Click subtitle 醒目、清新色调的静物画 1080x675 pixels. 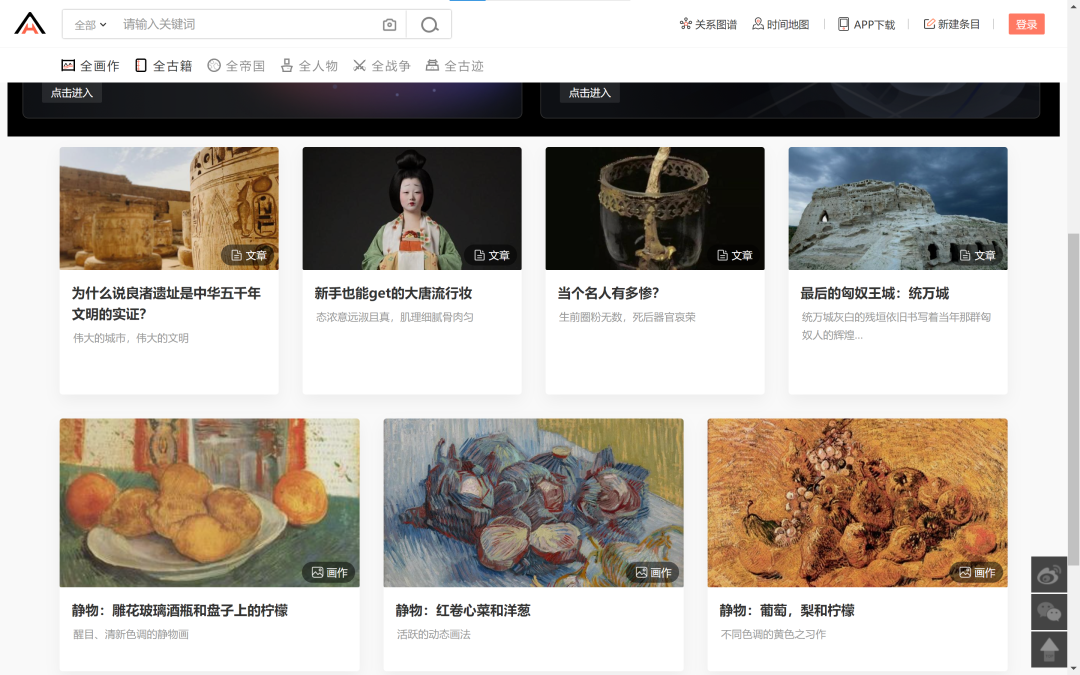point(131,634)
